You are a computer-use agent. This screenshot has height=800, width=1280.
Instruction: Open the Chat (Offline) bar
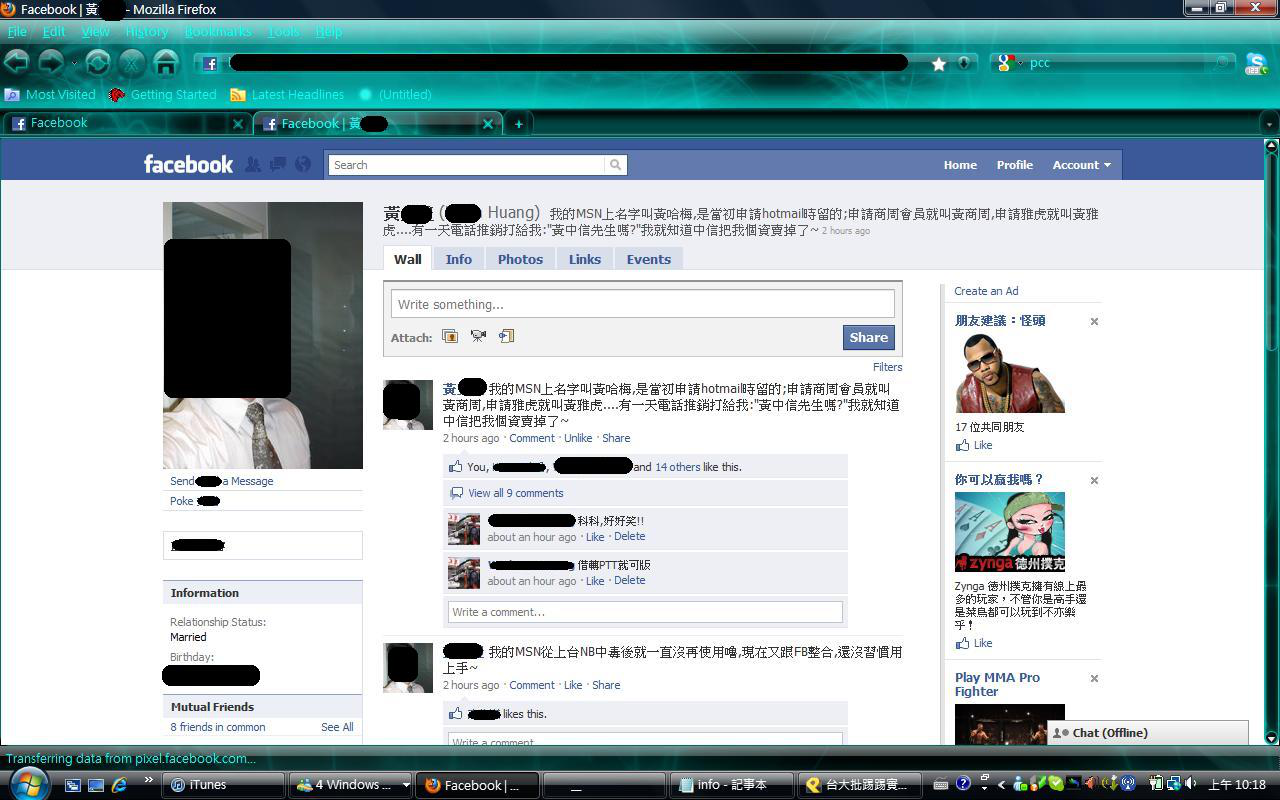click(1147, 733)
